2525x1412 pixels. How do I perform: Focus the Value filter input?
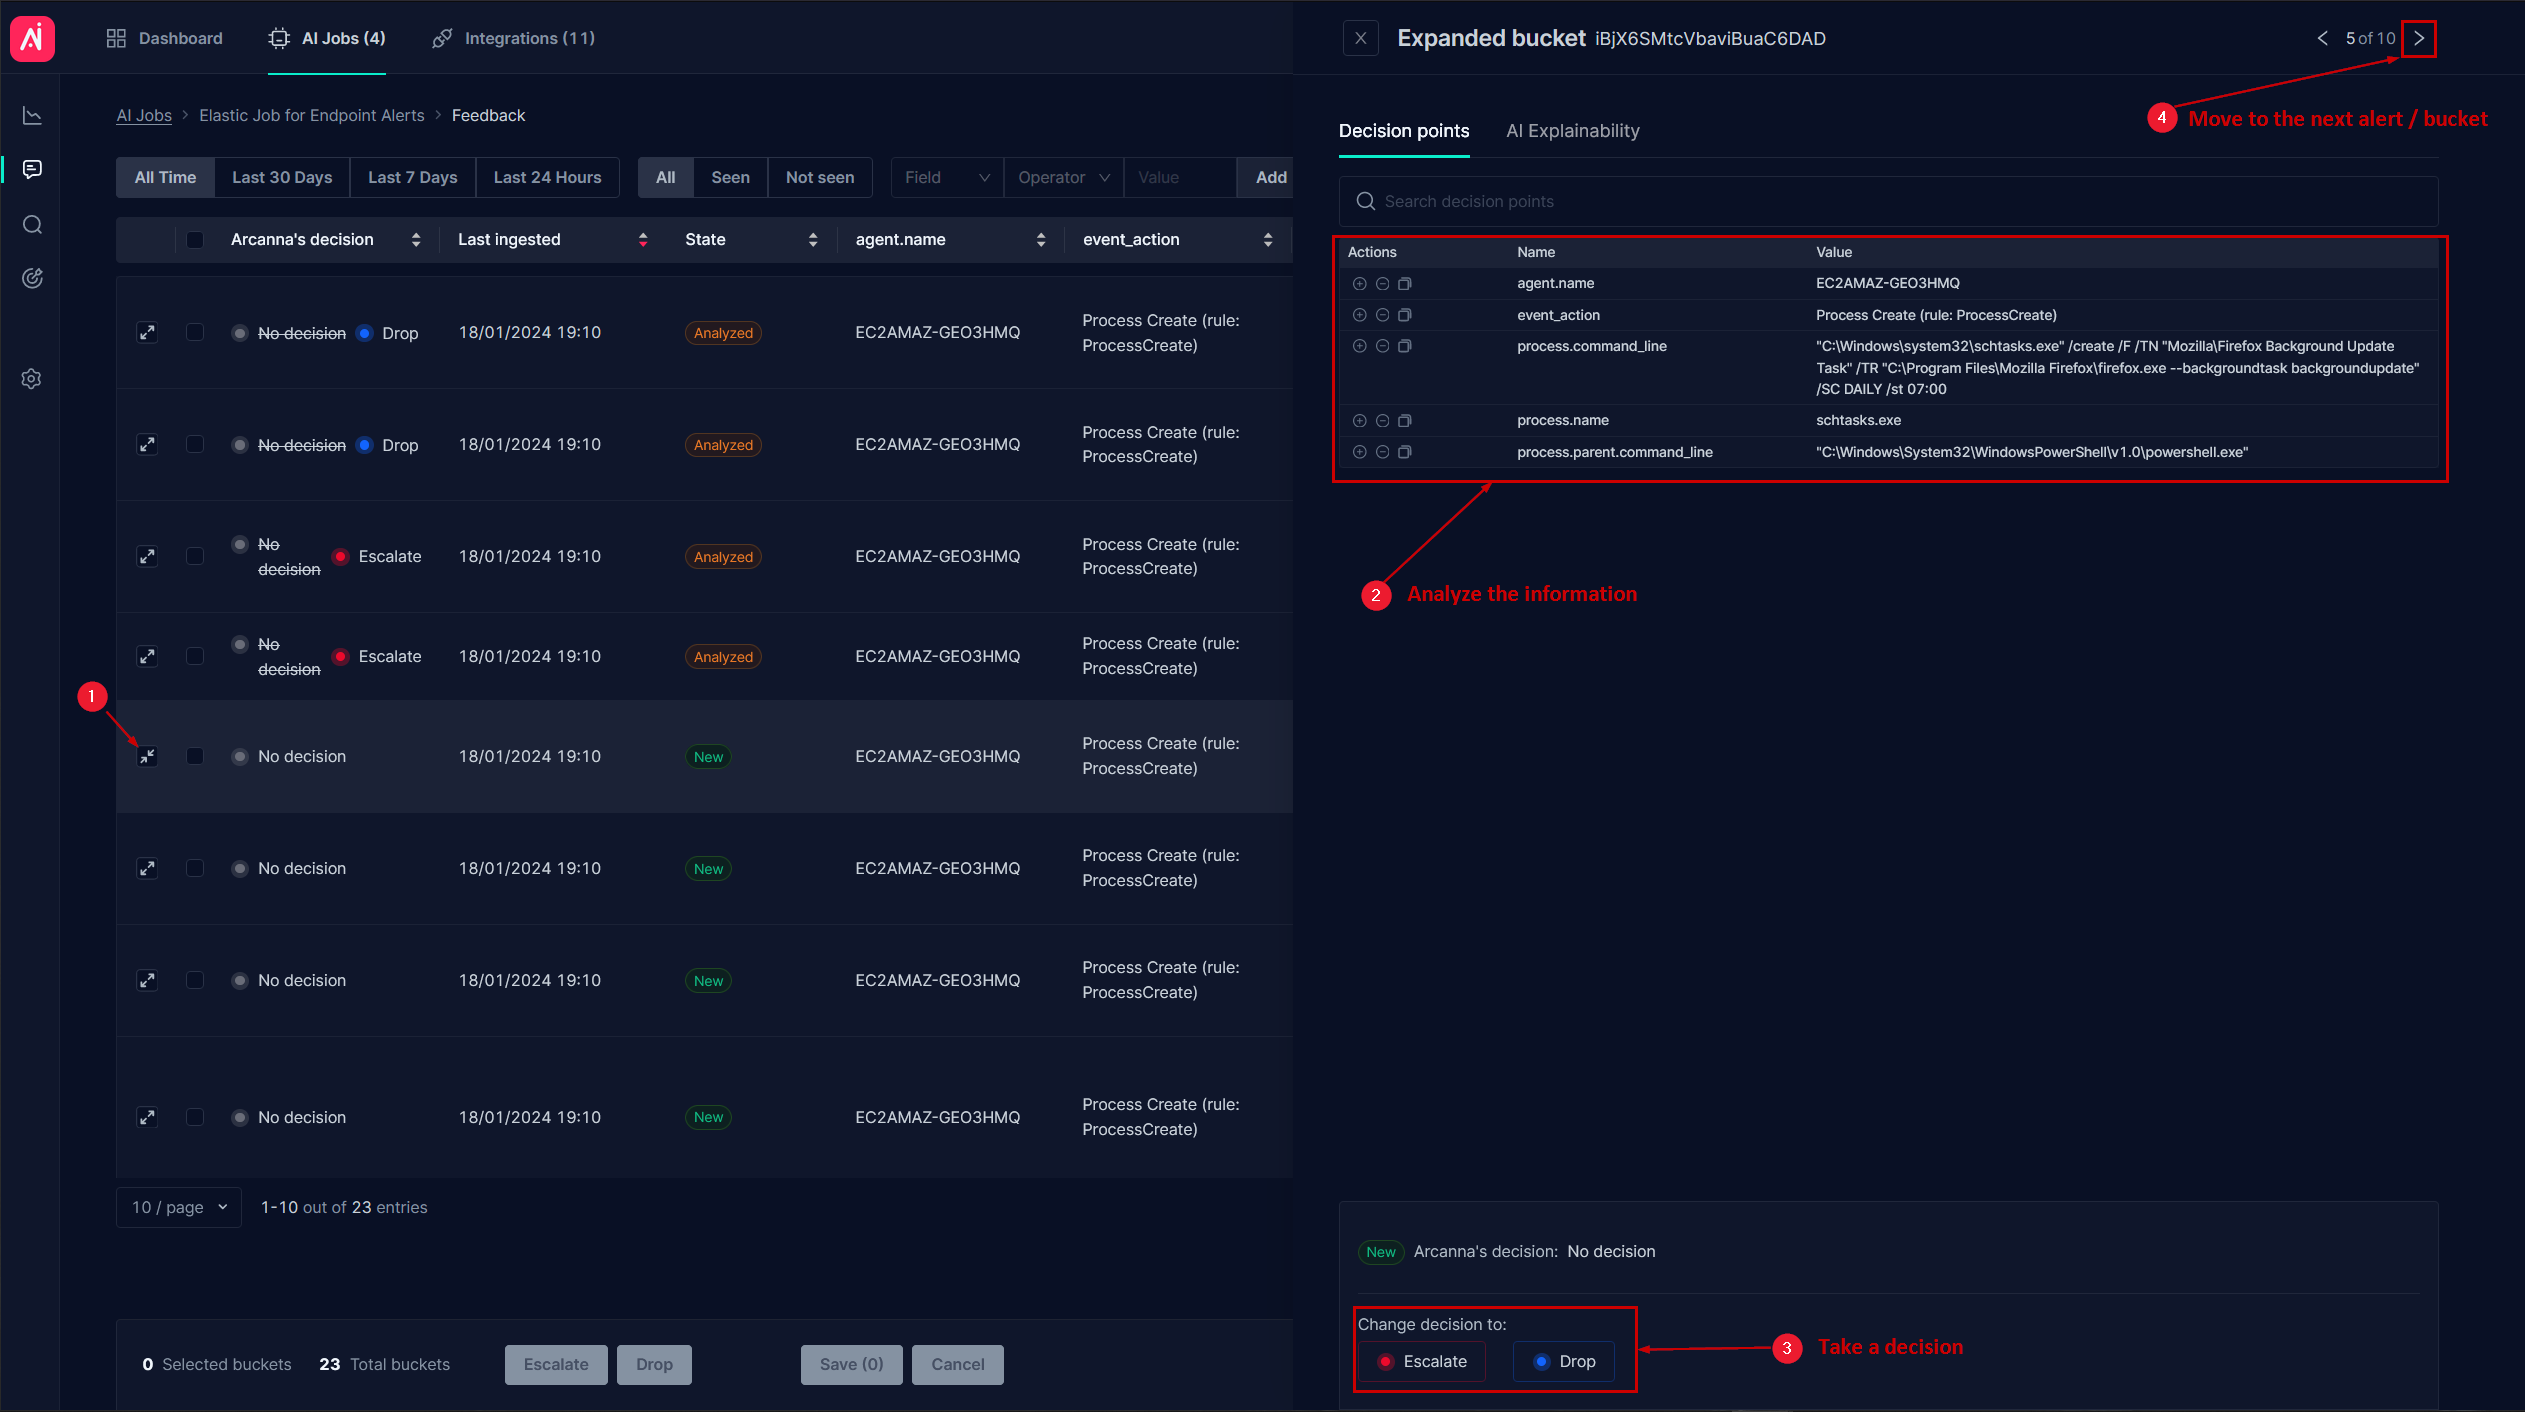point(1180,177)
